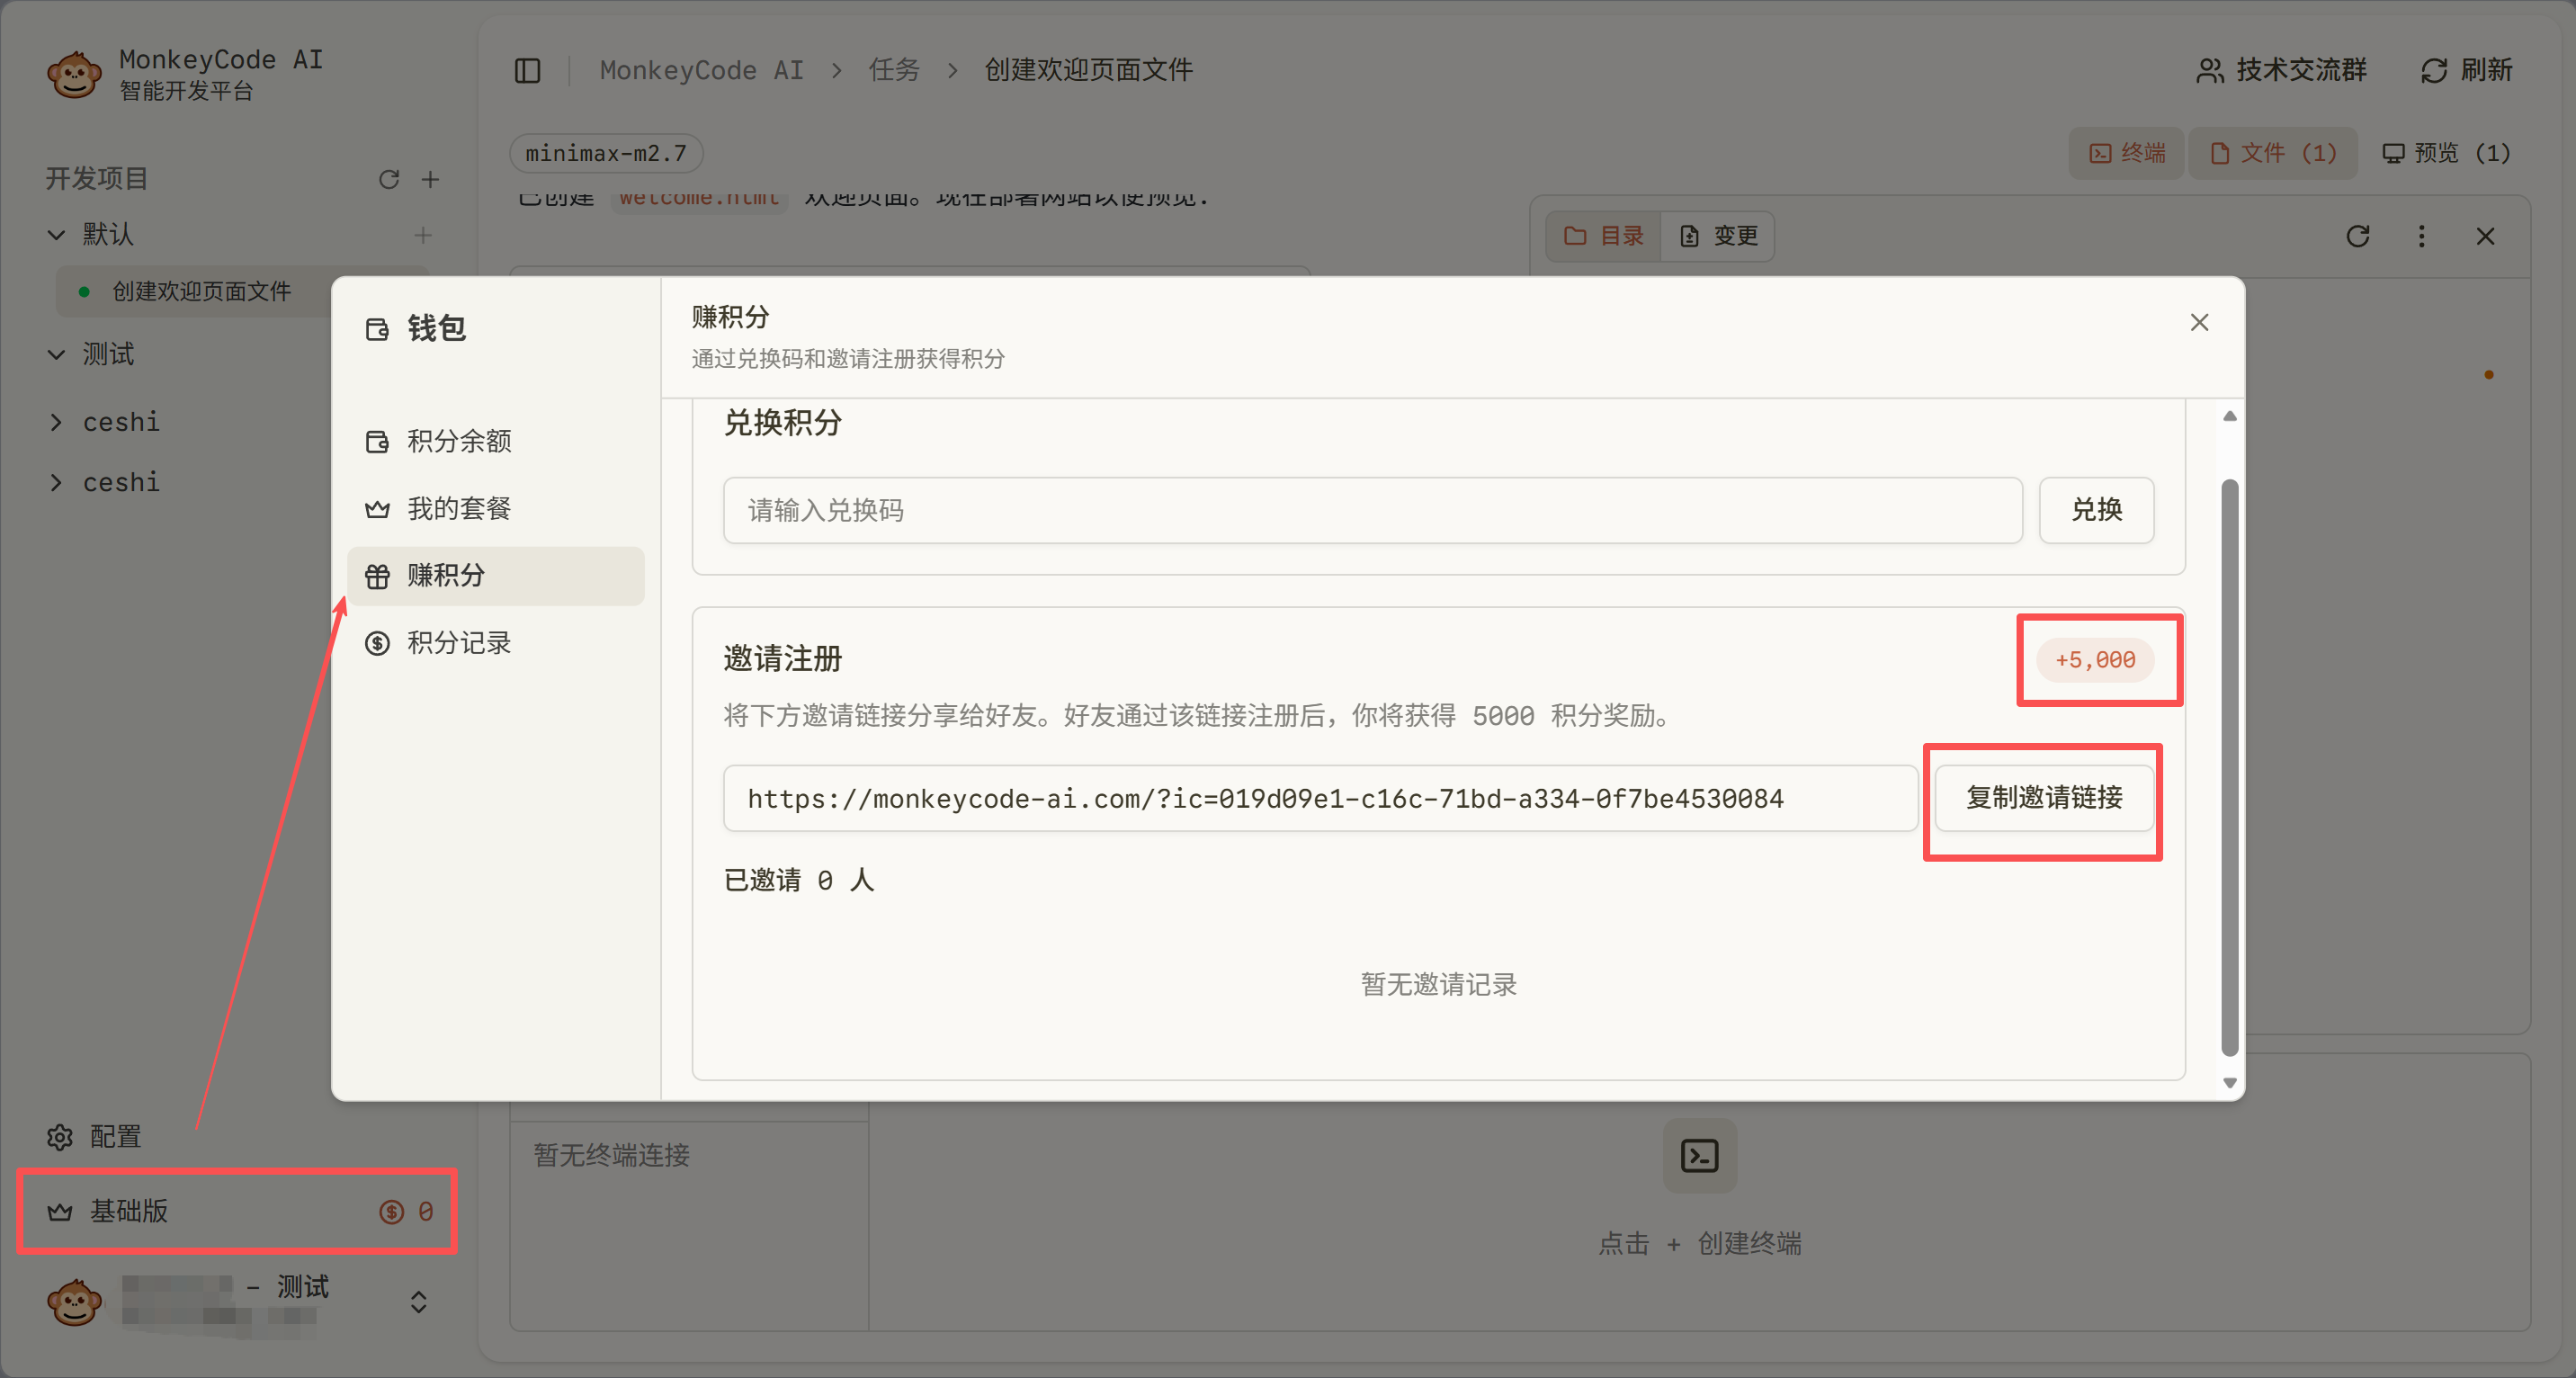Focus the 请输入兑换码 input field
Viewport: 2576px width, 1378px height.
(x=1372, y=510)
